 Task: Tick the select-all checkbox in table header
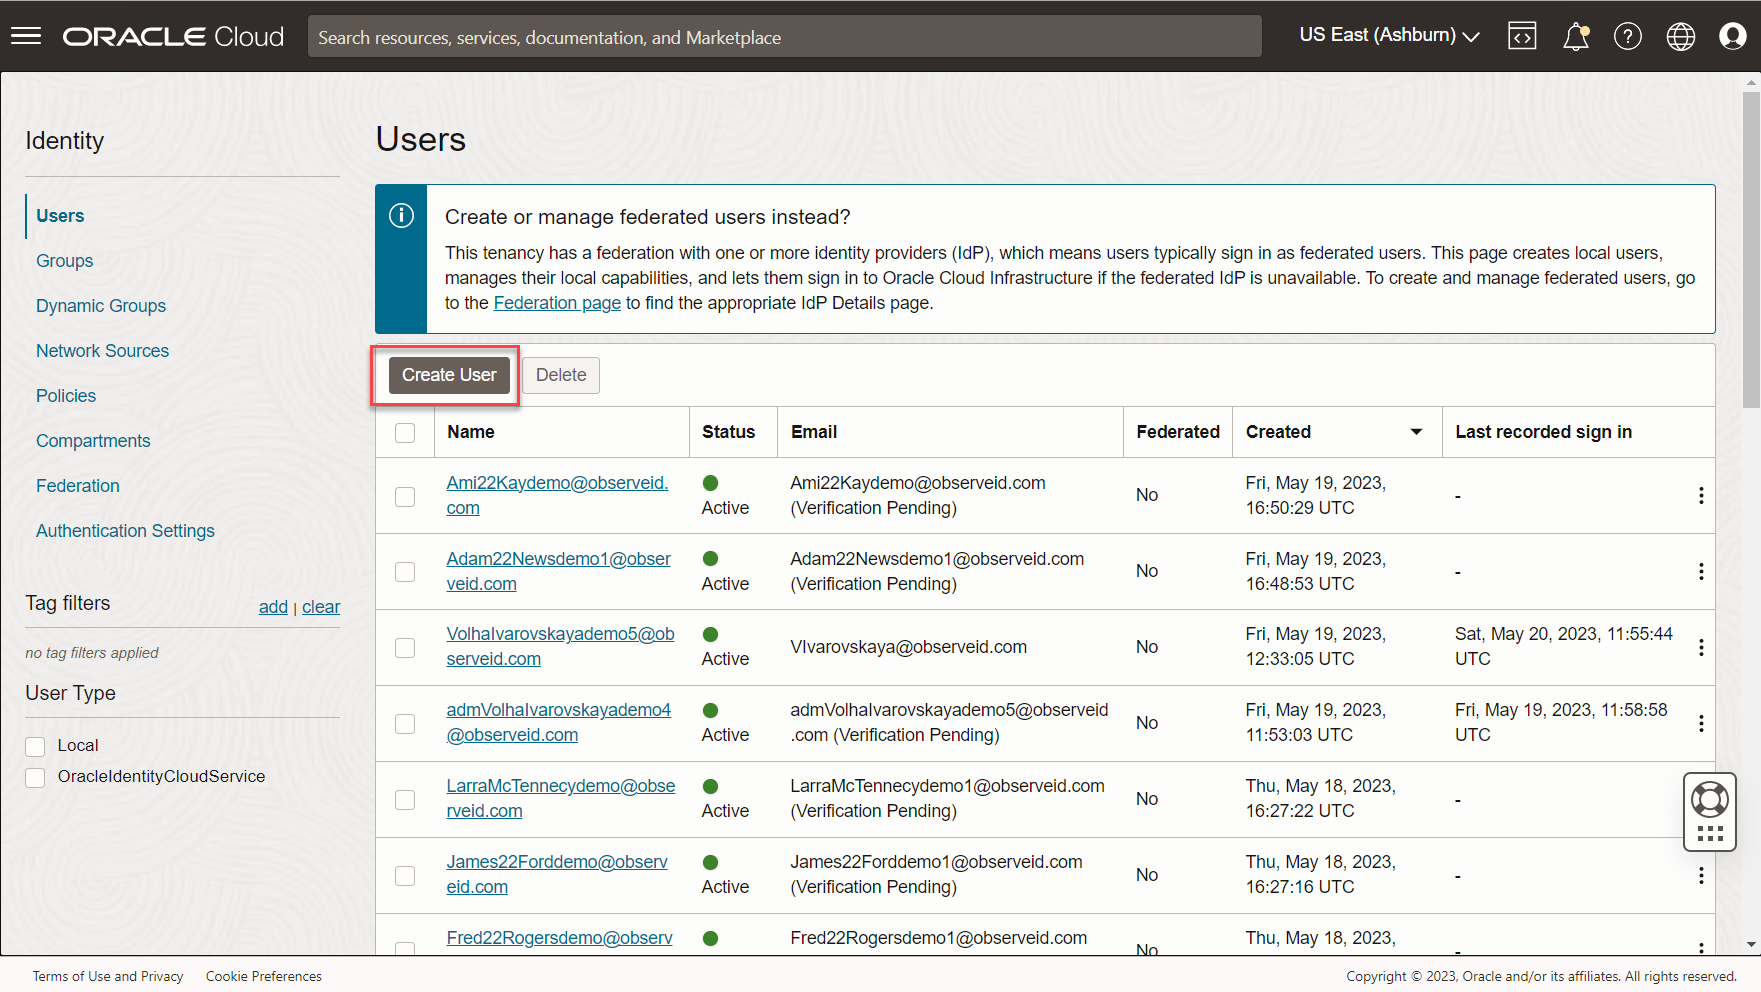click(x=405, y=433)
